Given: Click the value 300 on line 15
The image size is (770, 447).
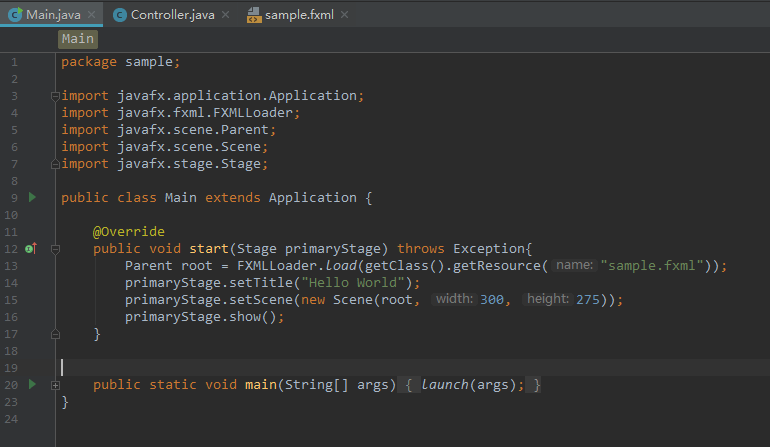Looking at the screenshot, I should [492, 300].
